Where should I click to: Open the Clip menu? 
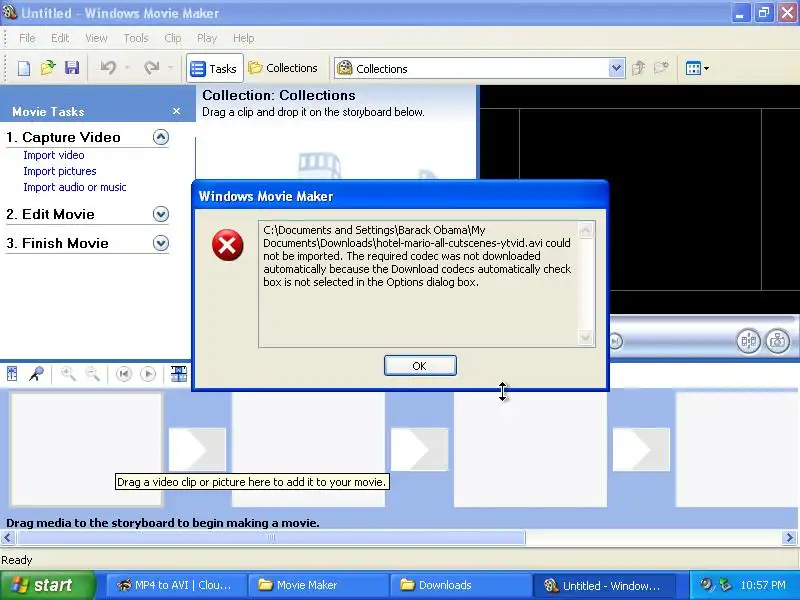click(172, 38)
